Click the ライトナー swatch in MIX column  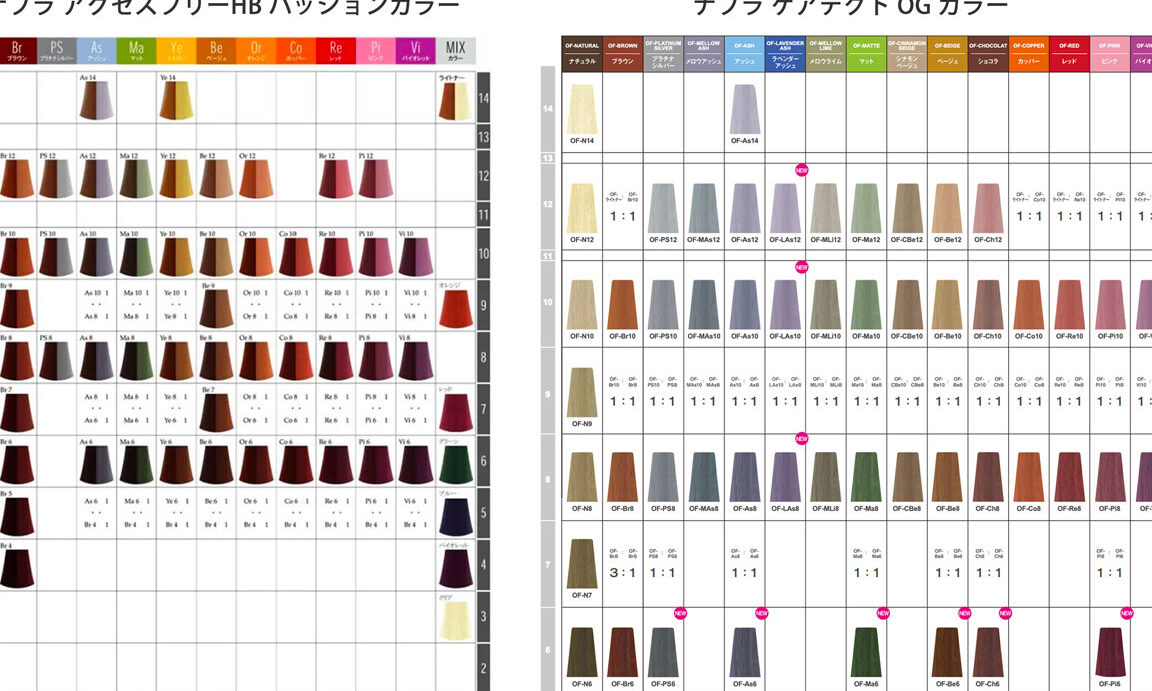[456, 101]
